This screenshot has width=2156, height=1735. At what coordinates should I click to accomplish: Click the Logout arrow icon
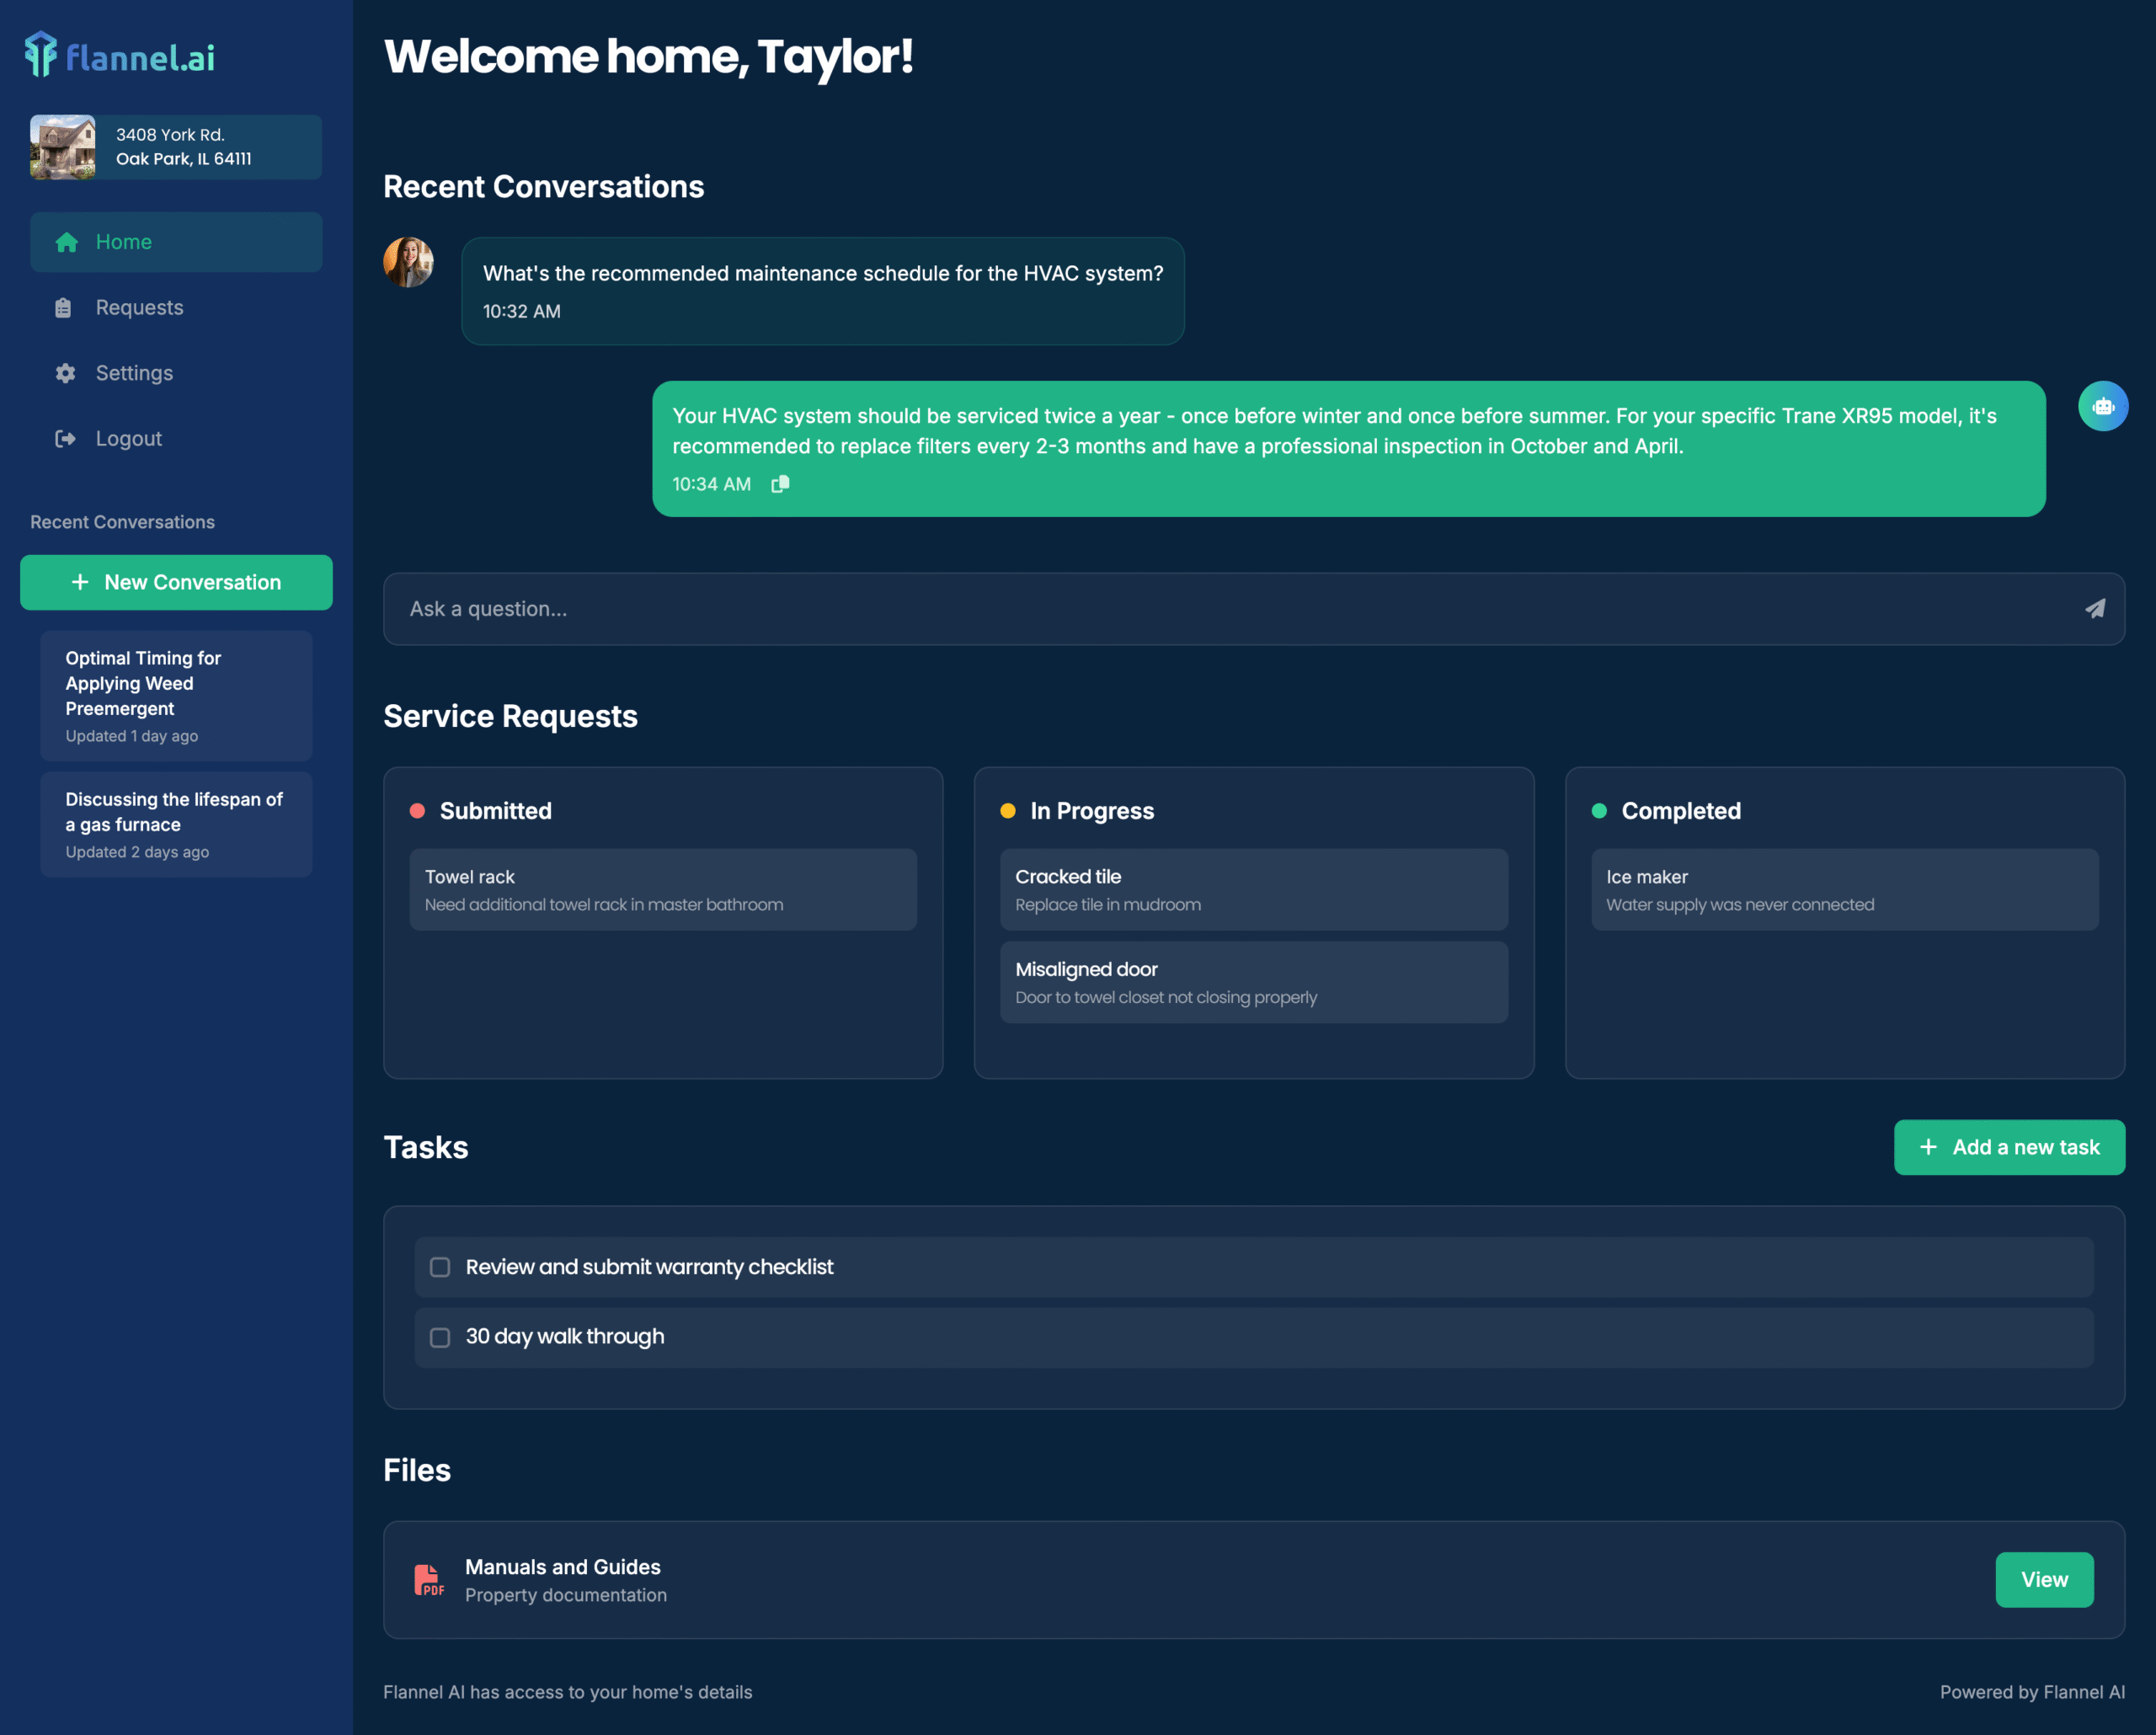[x=65, y=439]
